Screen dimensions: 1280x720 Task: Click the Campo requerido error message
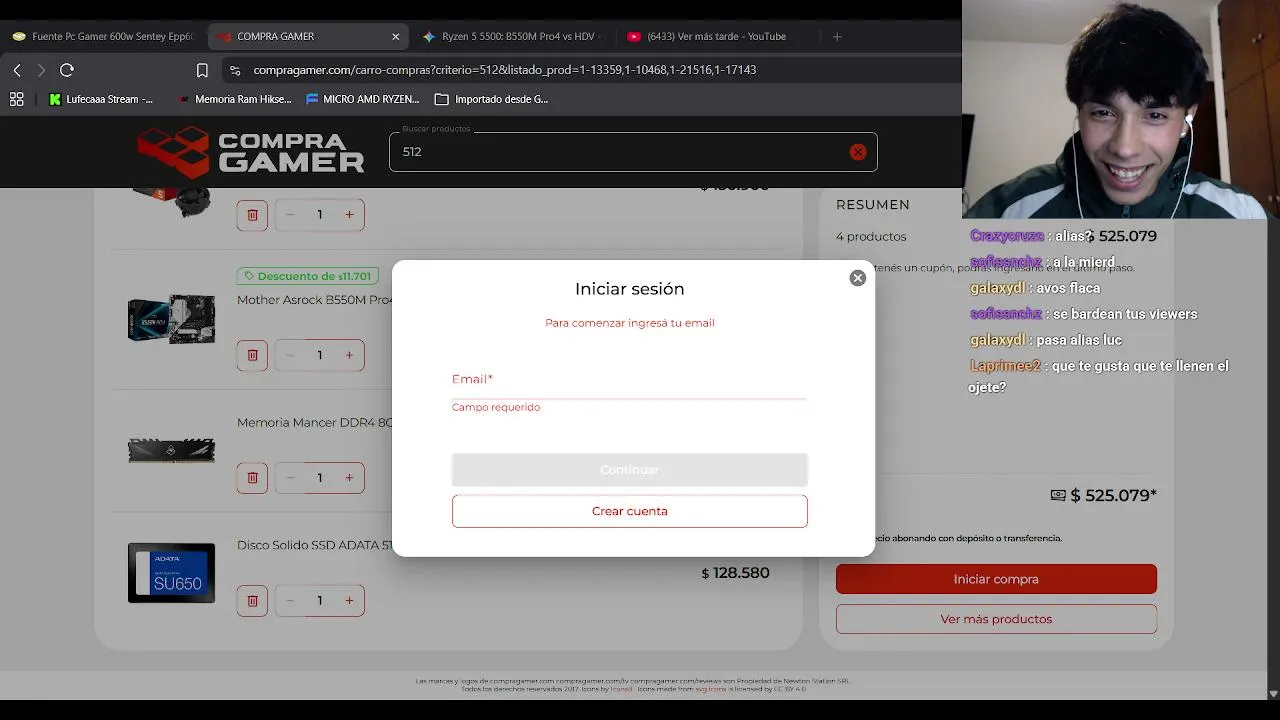[496, 407]
